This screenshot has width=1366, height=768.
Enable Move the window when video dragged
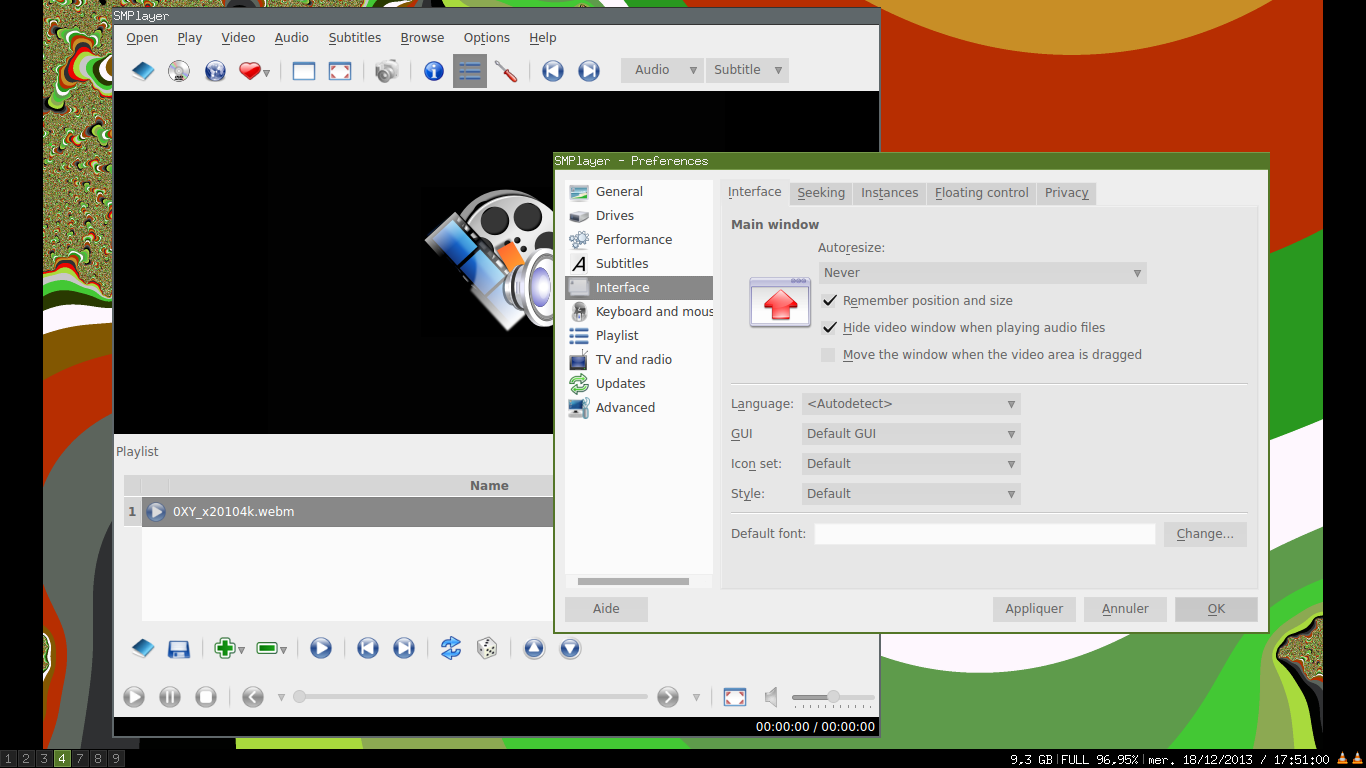828,355
